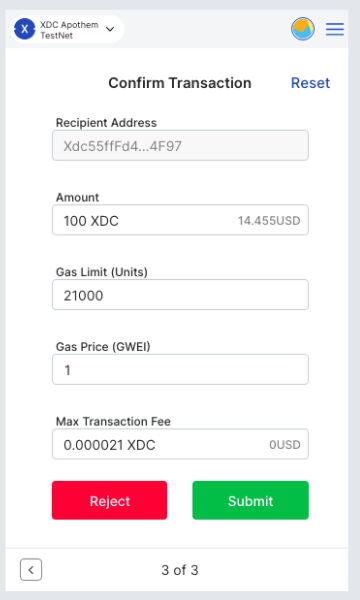
Task: Open the account avatar icon
Action: (303, 29)
